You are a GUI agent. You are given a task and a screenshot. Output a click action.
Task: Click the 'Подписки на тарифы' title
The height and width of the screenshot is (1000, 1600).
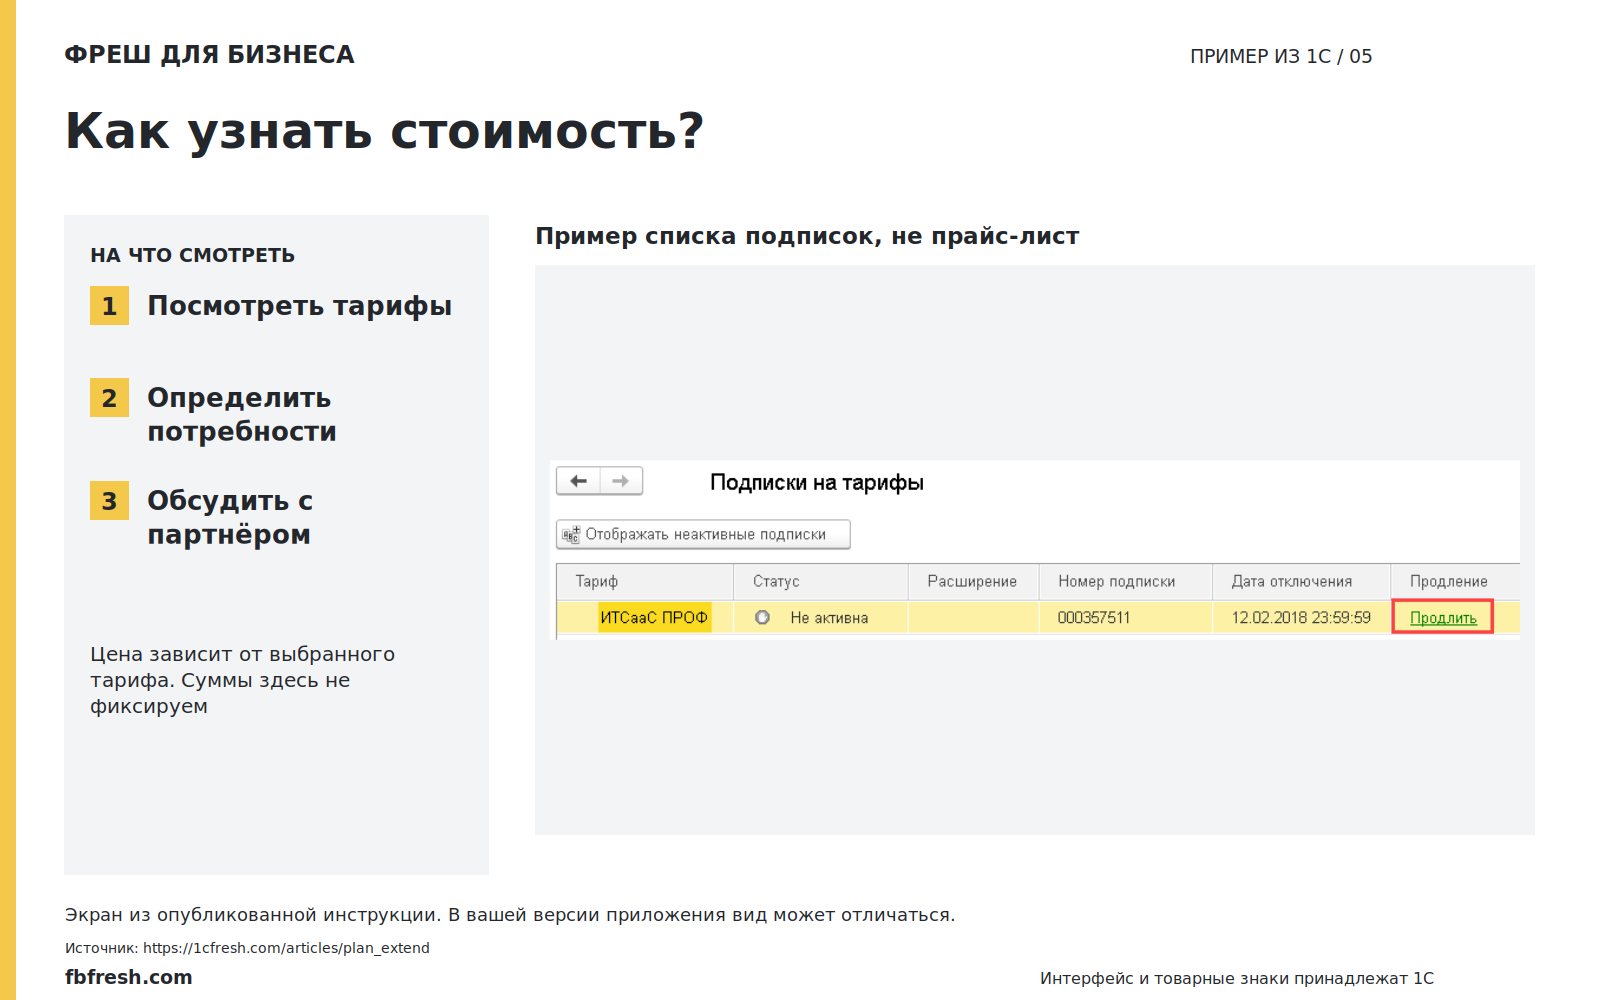coord(817,482)
